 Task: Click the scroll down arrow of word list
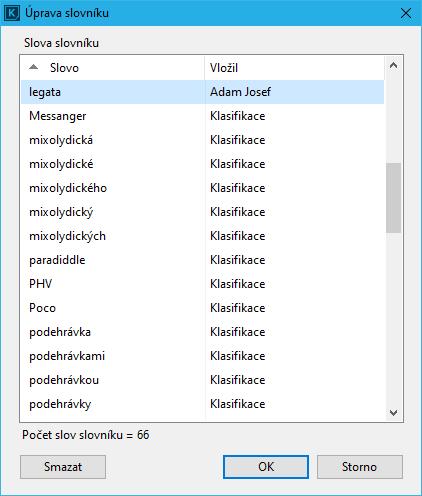coord(393,413)
